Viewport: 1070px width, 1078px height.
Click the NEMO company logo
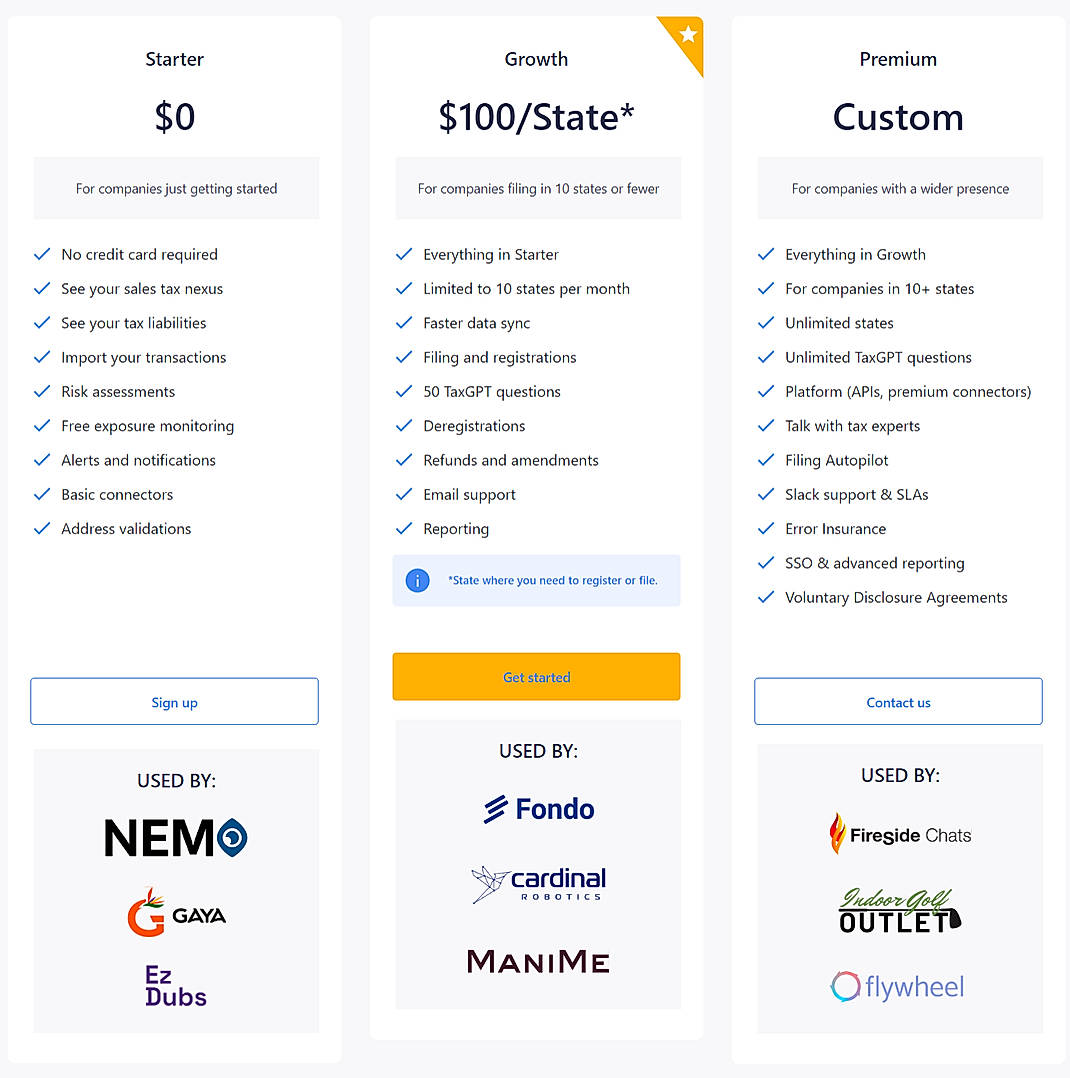coord(175,838)
